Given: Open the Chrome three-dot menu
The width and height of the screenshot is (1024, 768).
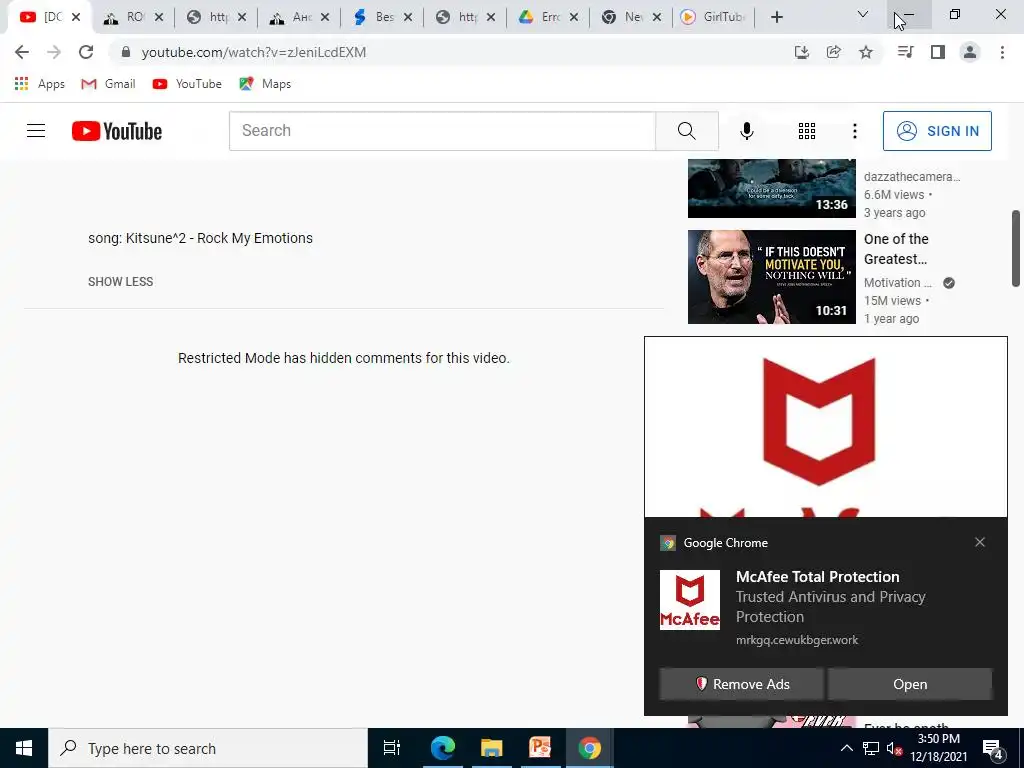Looking at the screenshot, I should point(1002,52).
